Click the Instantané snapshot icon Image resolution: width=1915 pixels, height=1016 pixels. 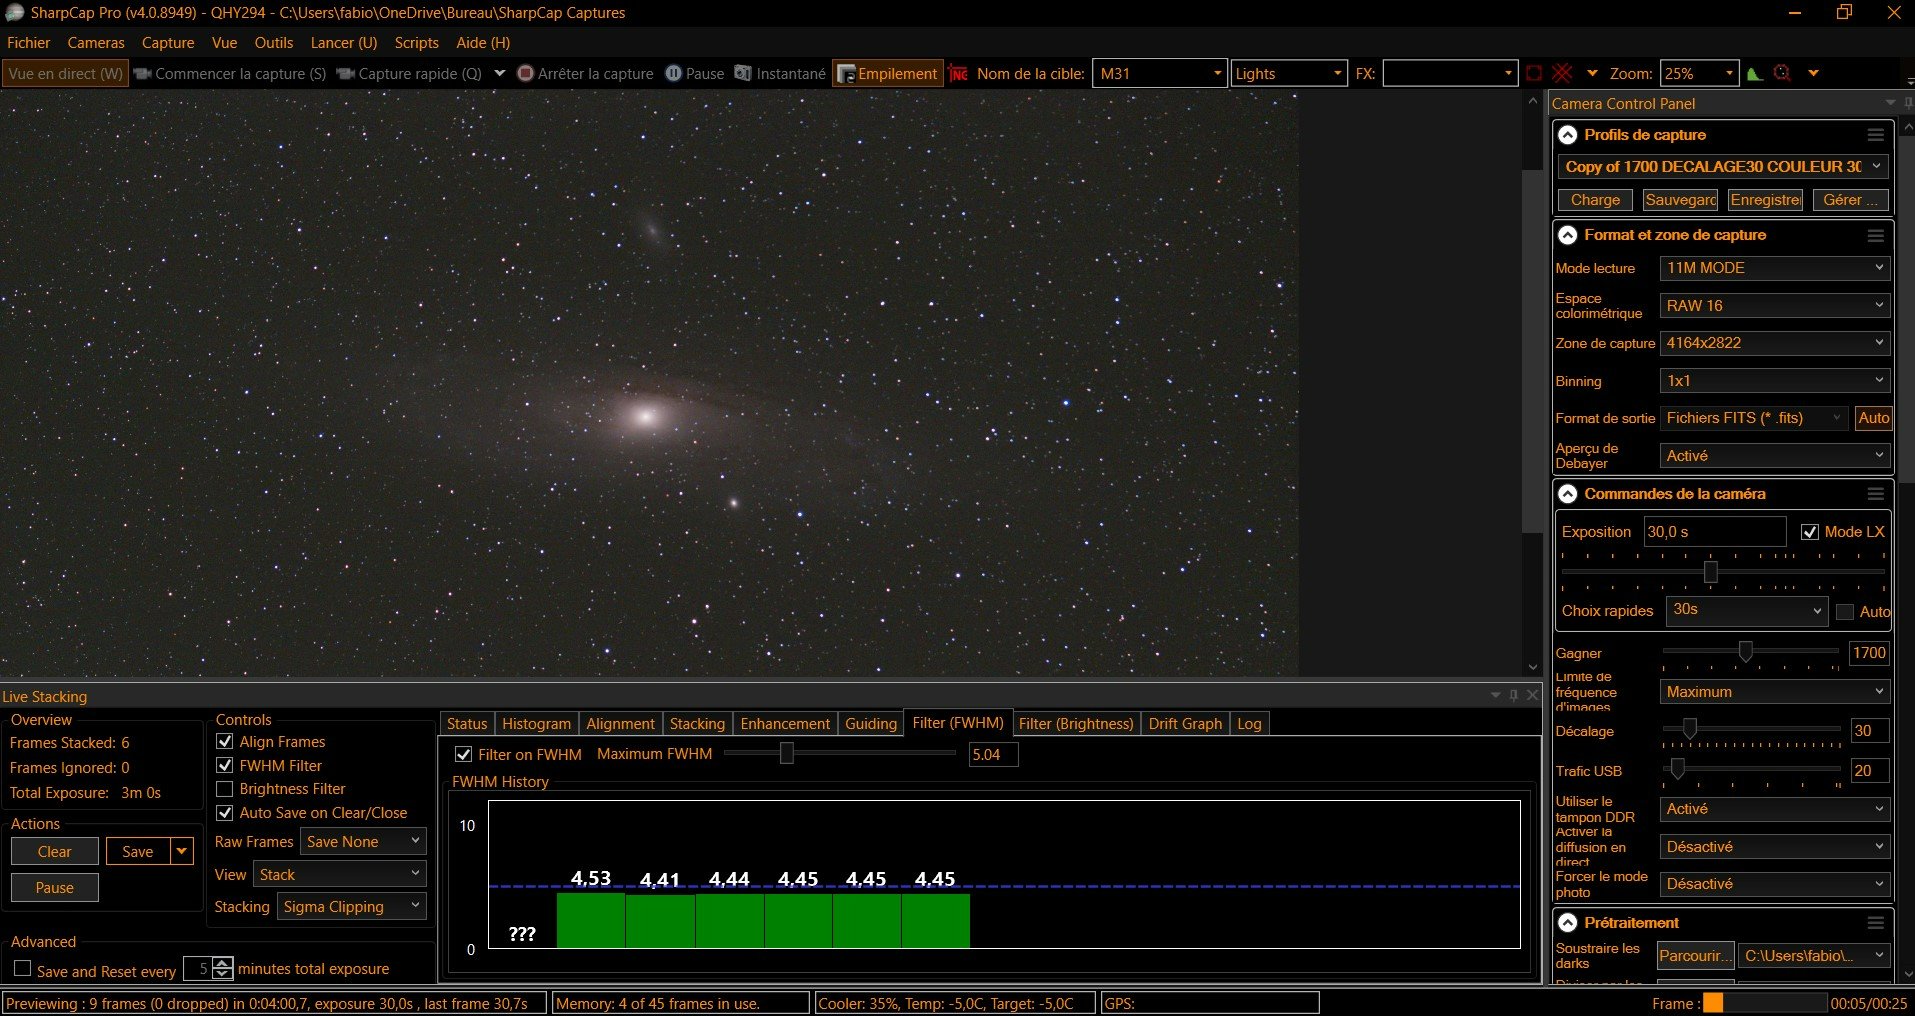(x=743, y=73)
